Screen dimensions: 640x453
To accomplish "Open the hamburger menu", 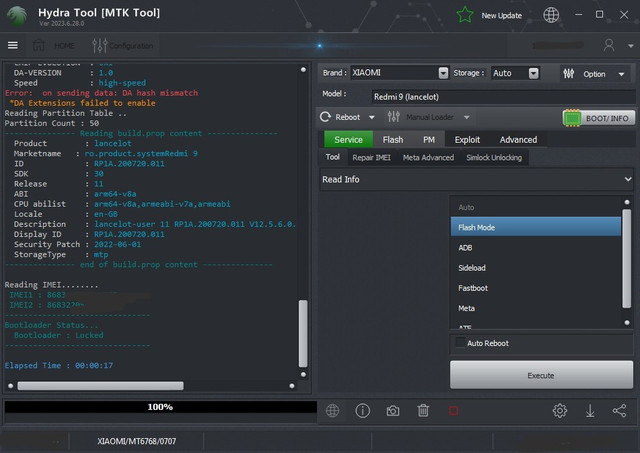I will click(x=13, y=45).
